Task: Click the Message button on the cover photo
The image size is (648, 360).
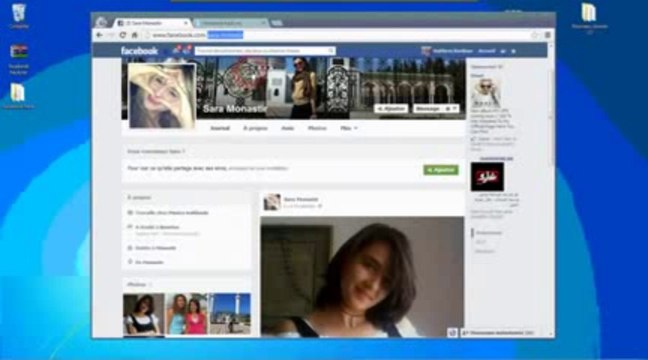Action: click(x=428, y=109)
